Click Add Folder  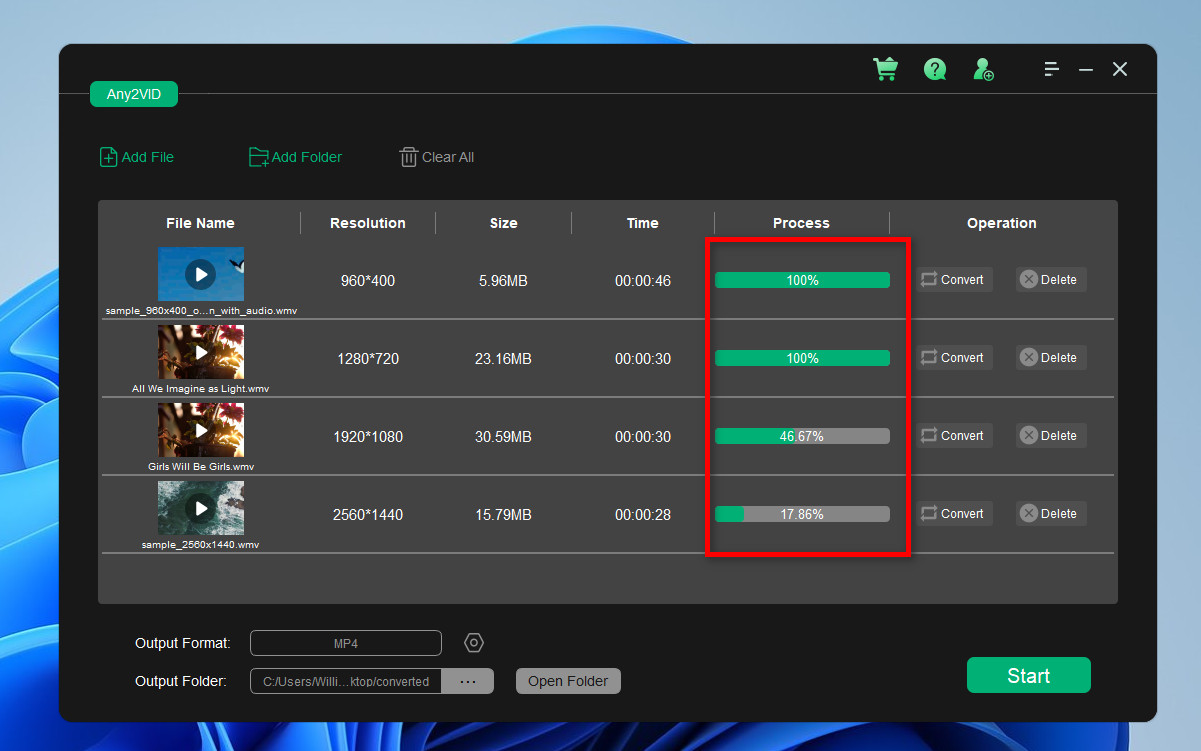pos(295,157)
